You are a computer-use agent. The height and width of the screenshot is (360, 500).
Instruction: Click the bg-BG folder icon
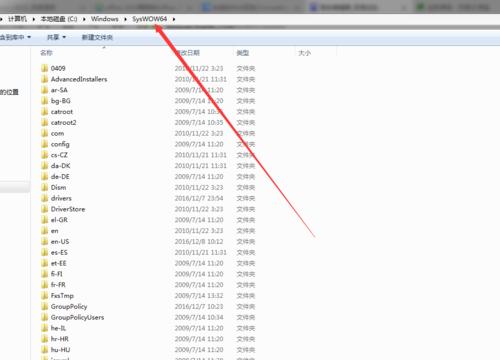44,101
